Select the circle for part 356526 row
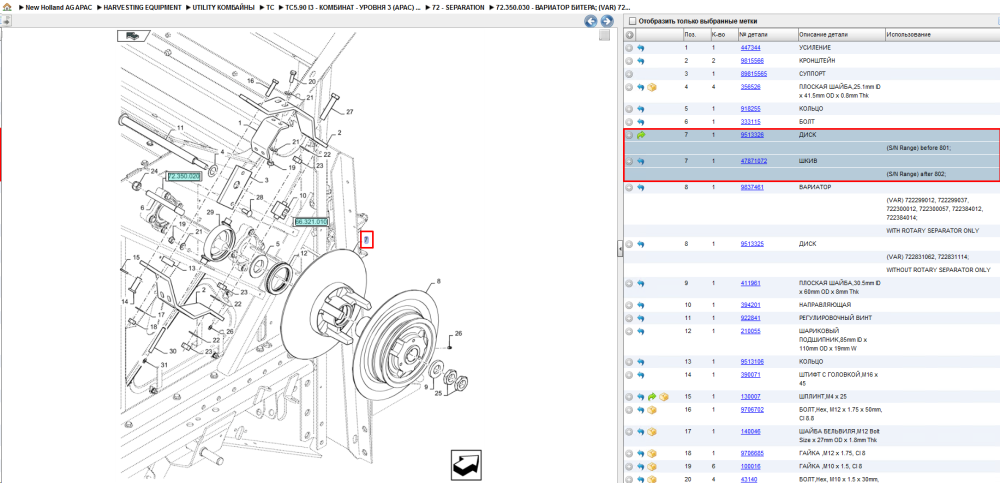 (629, 87)
